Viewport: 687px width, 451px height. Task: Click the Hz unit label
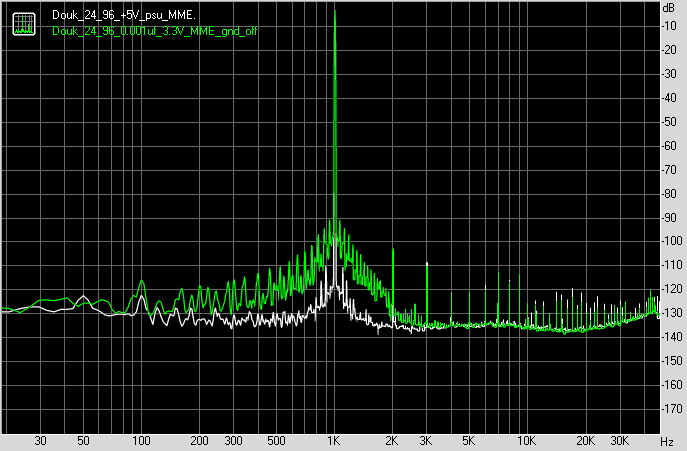(x=667, y=441)
